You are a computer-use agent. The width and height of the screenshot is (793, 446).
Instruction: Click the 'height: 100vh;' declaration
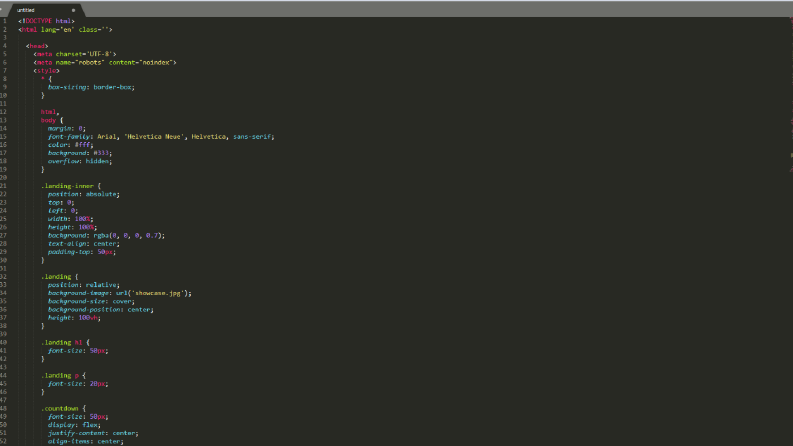pos(74,318)
